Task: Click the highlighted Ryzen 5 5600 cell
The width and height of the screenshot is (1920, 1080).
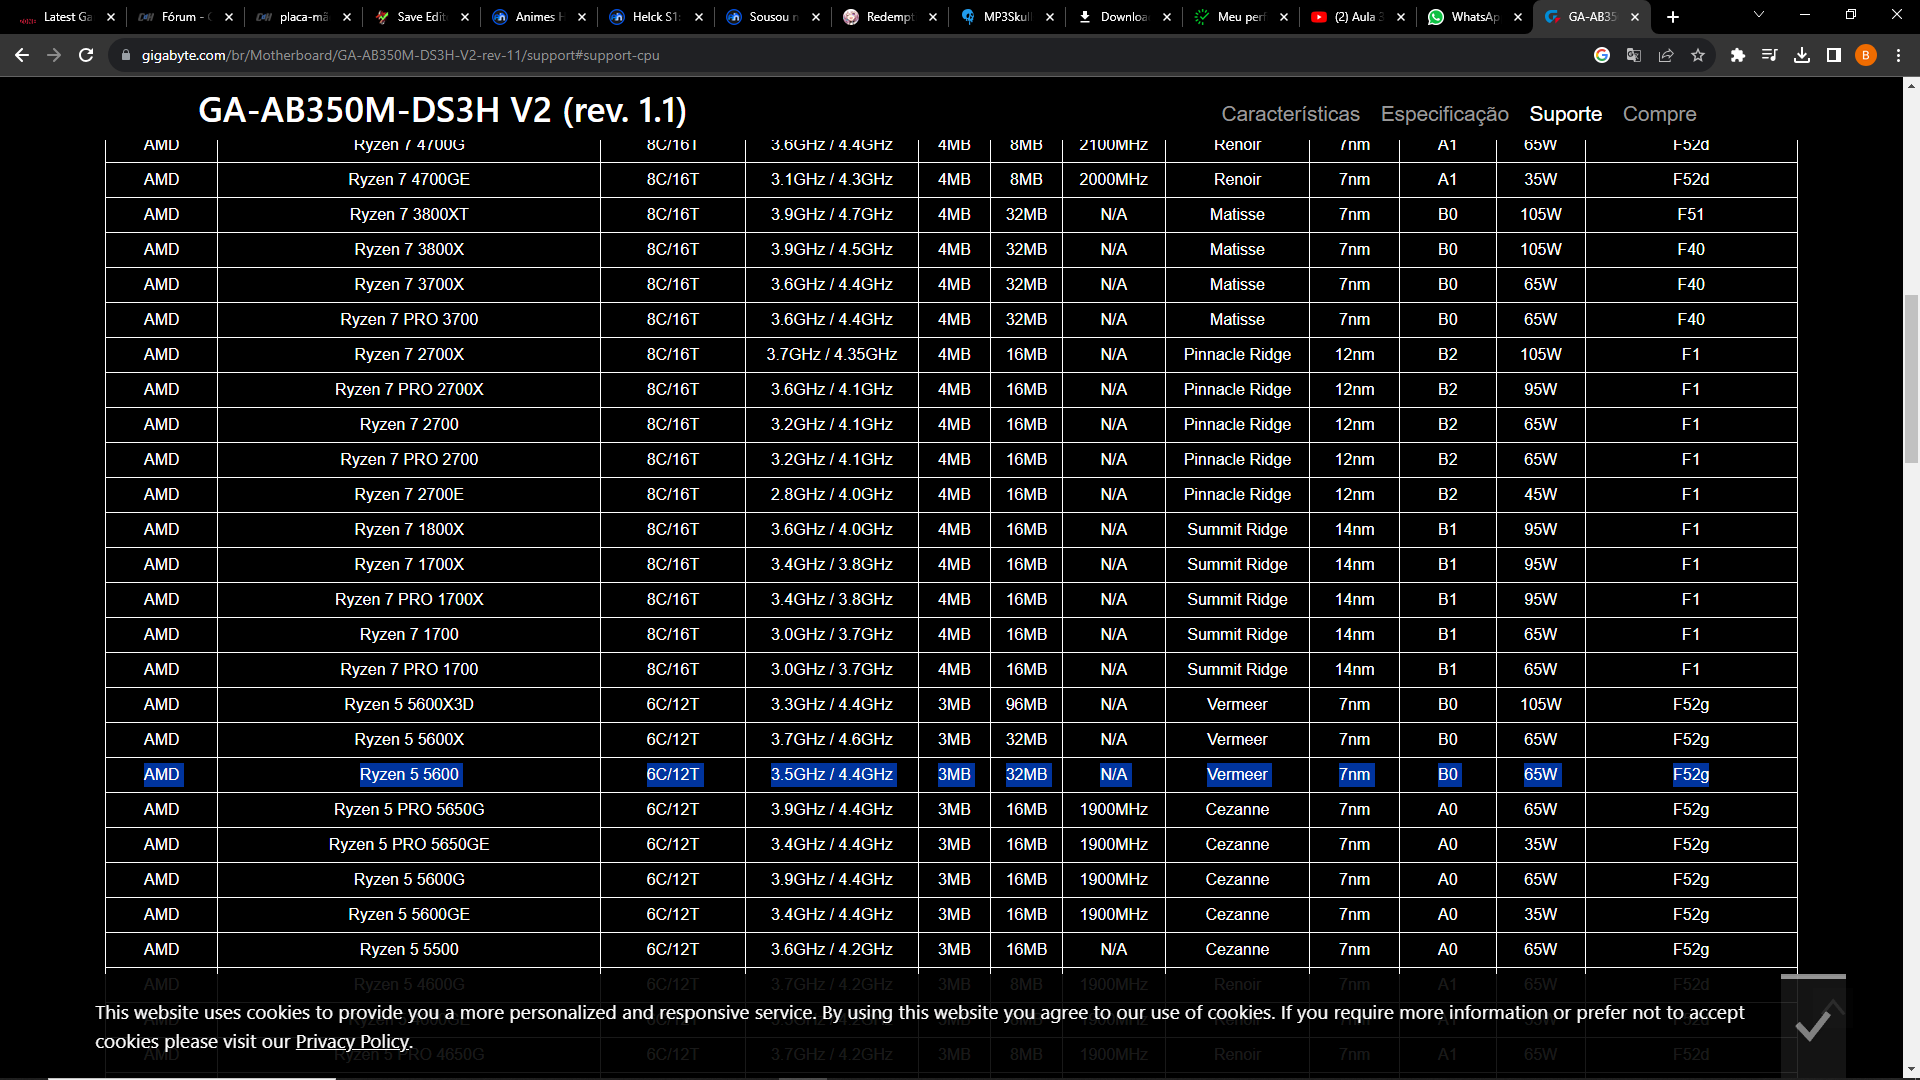Action: coord(409,774)
